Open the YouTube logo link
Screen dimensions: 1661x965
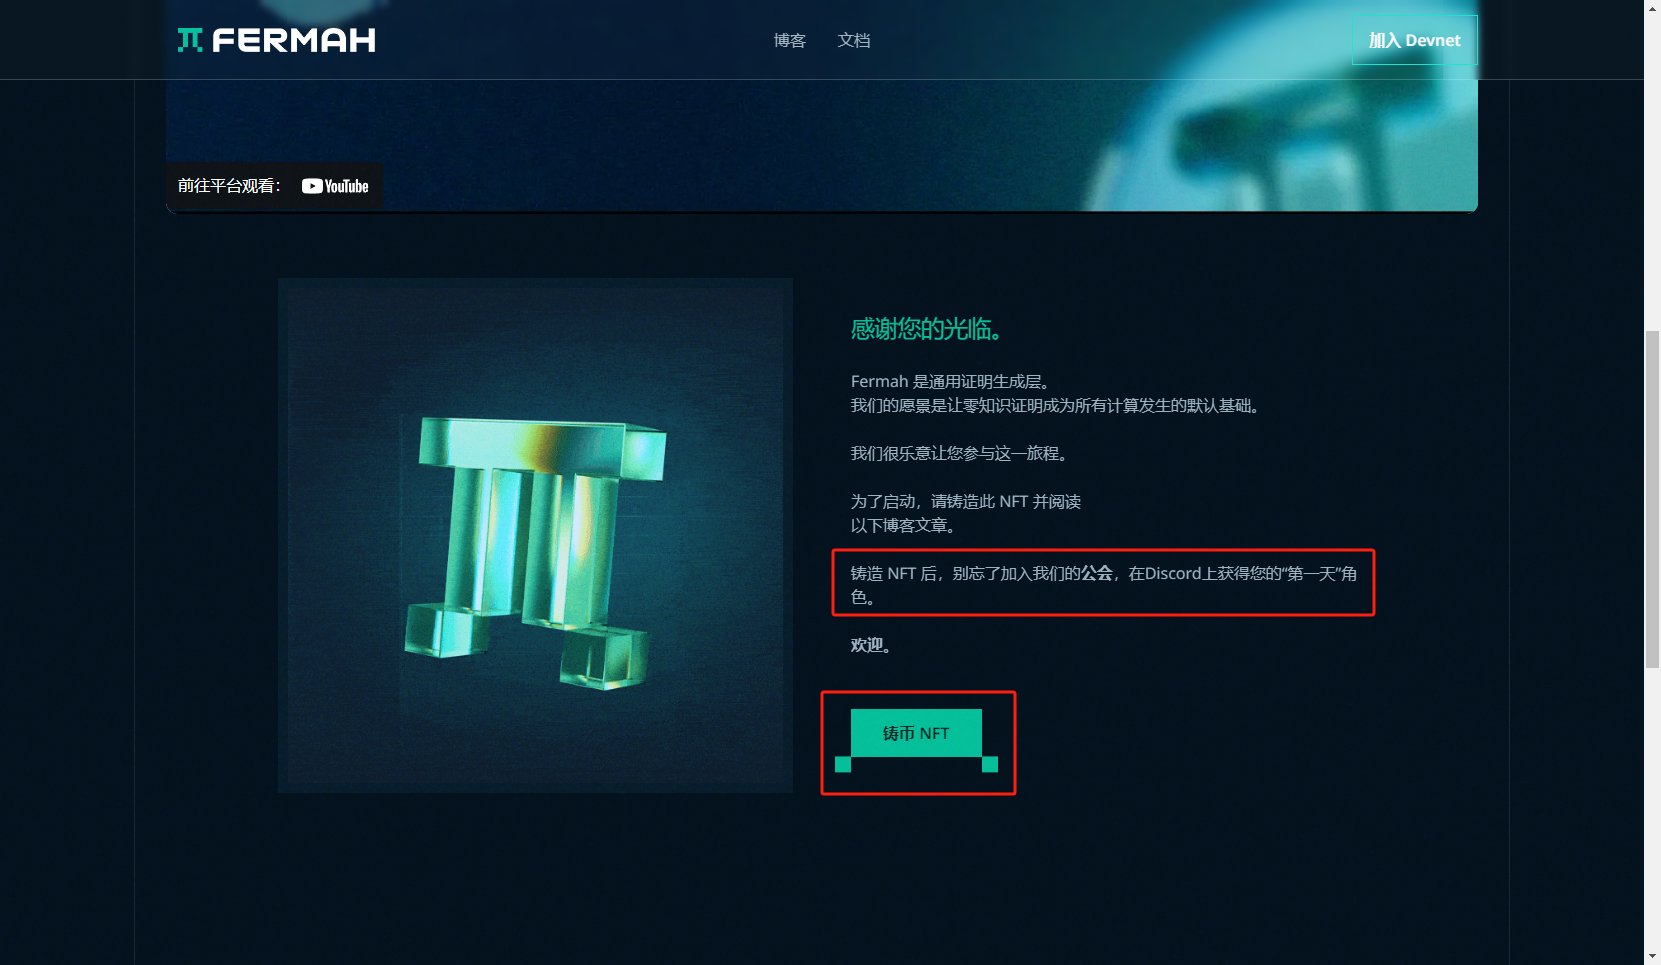335,186
